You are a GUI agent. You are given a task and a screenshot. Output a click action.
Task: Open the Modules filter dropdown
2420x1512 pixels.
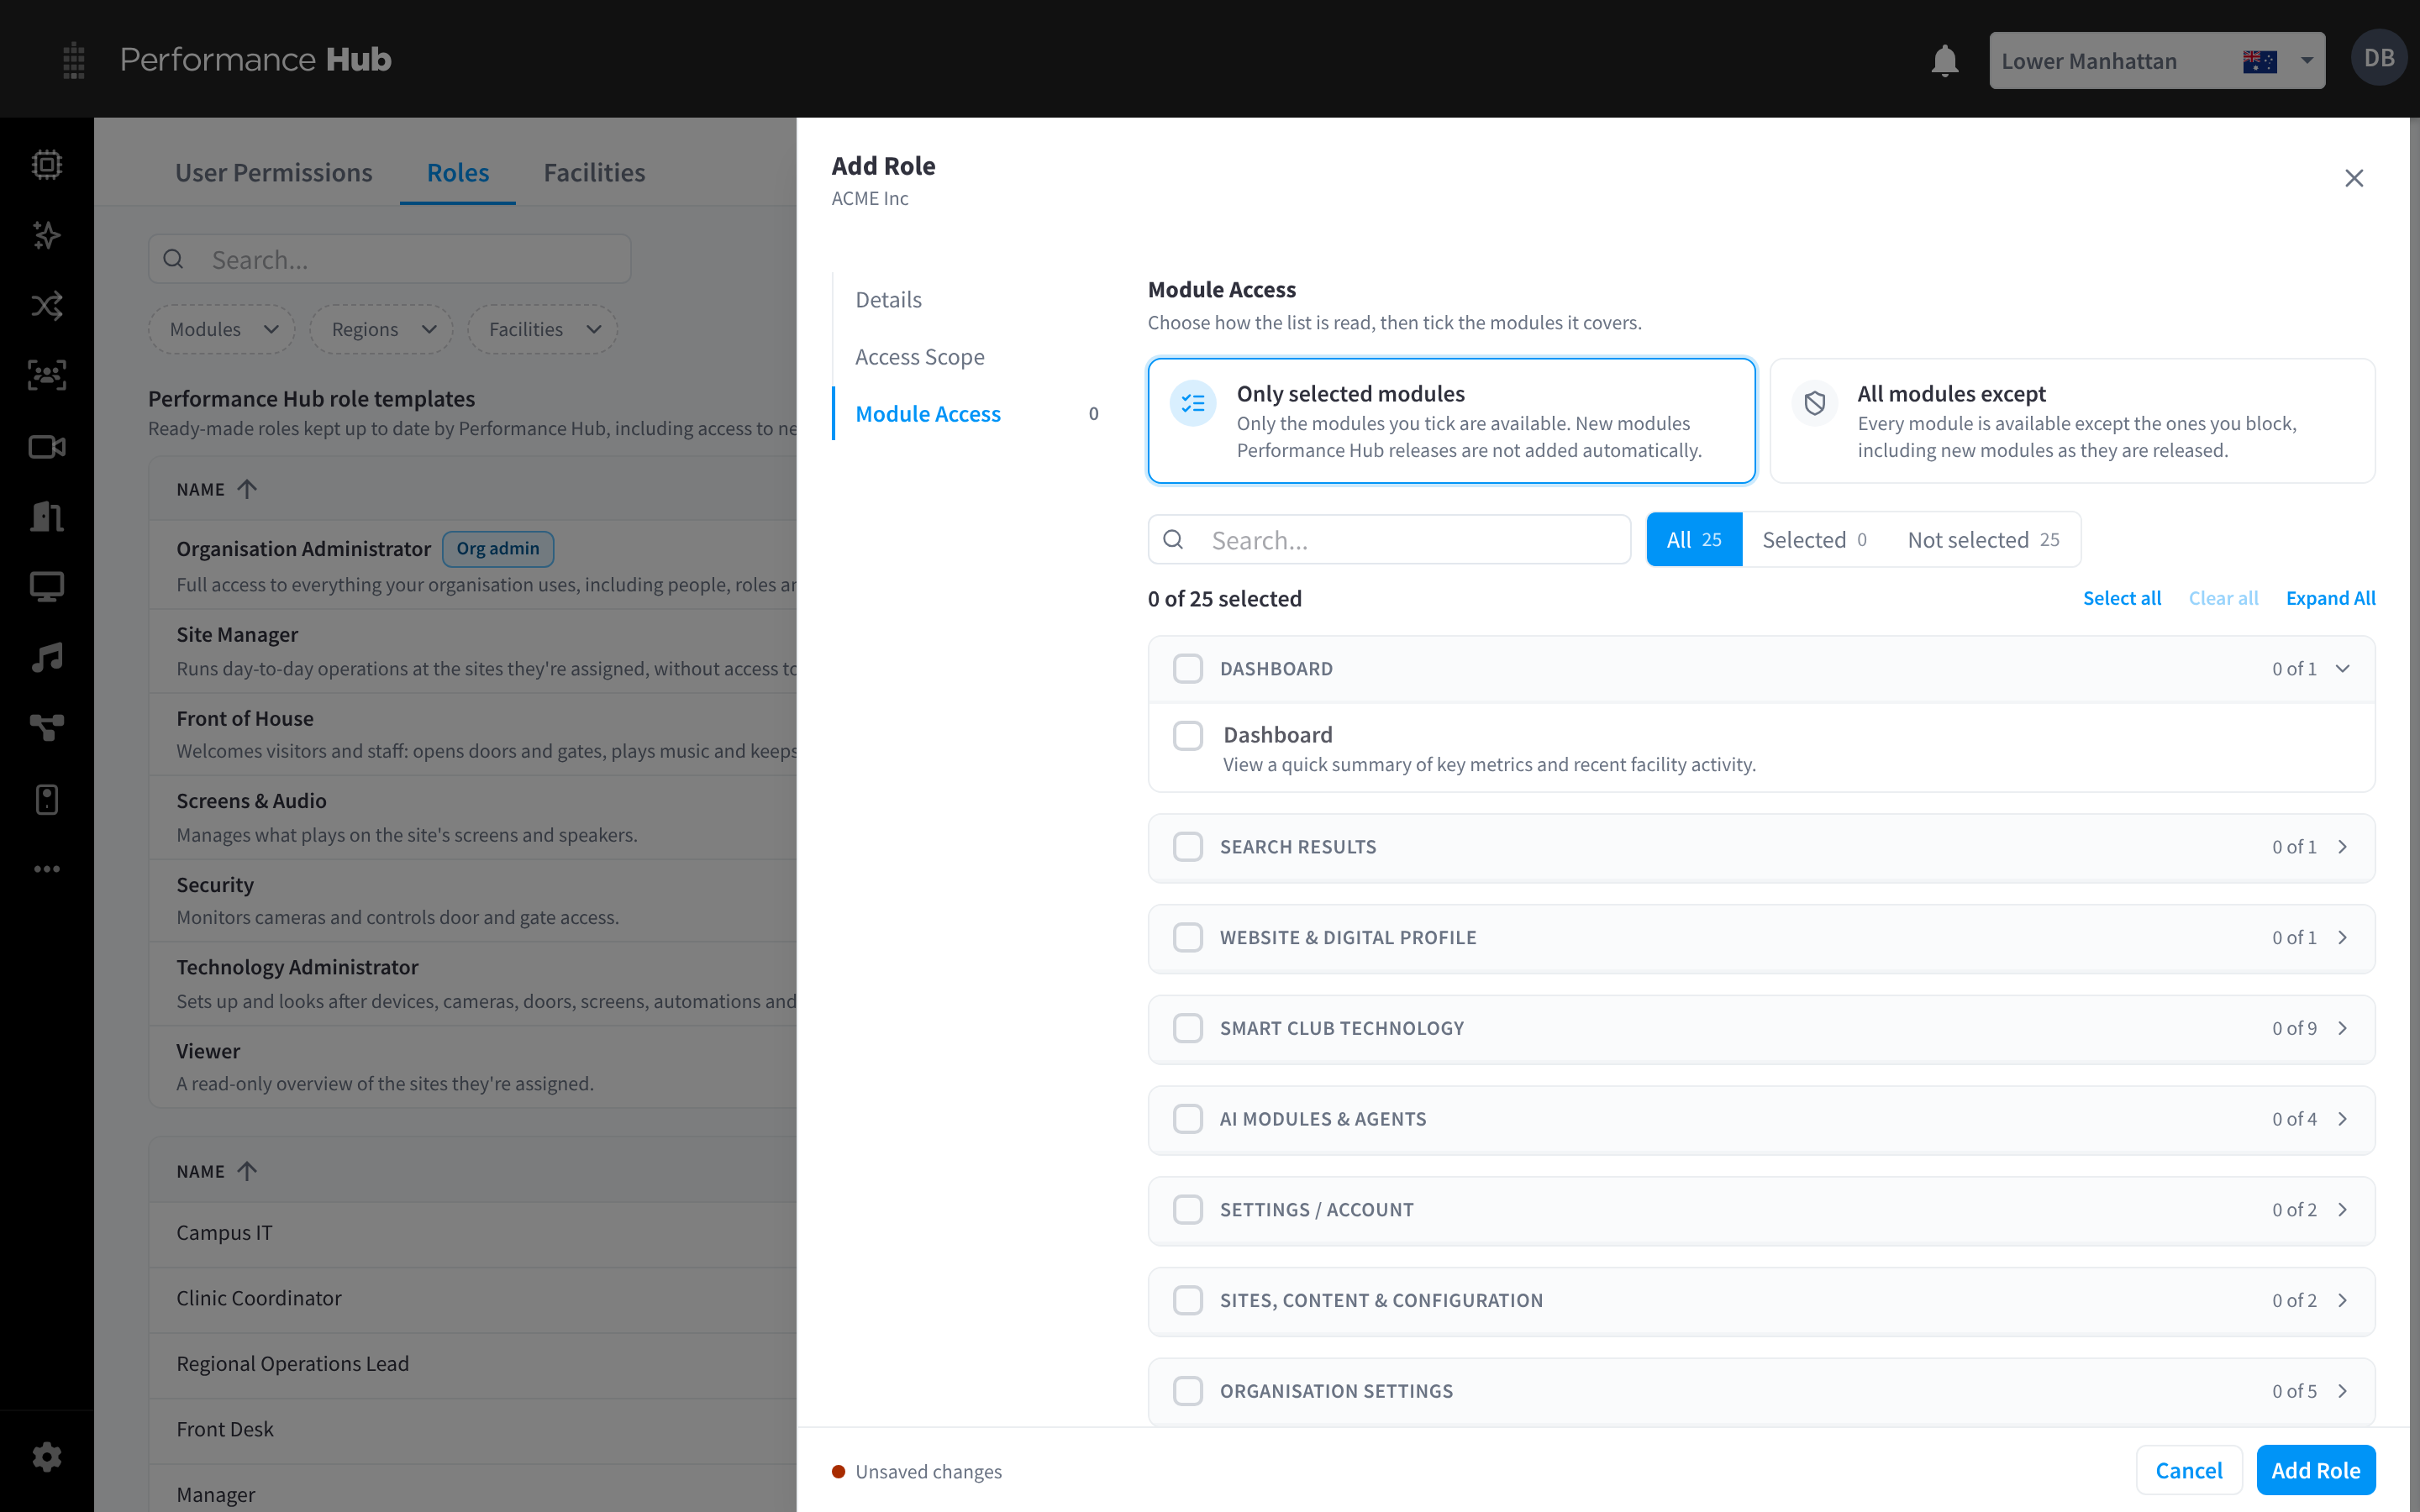(222, 329)
